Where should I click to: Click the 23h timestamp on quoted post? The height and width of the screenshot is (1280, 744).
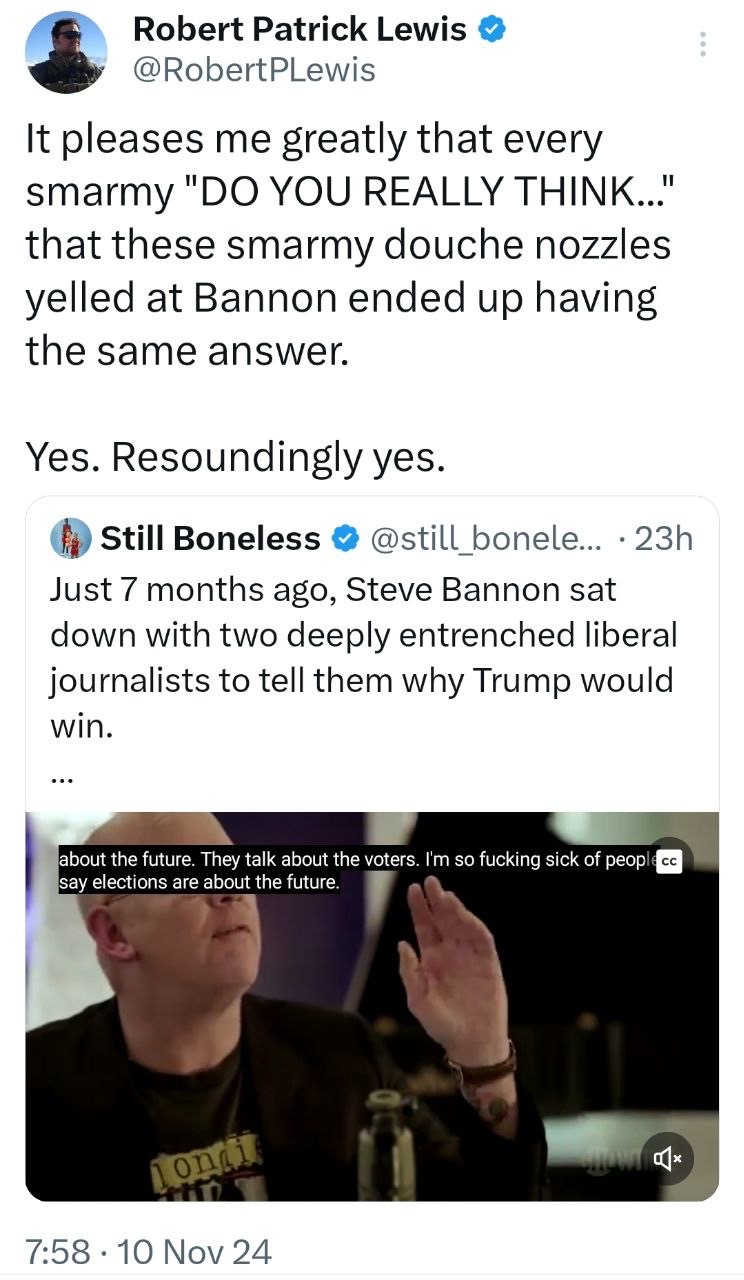click(x=663, y=539)
